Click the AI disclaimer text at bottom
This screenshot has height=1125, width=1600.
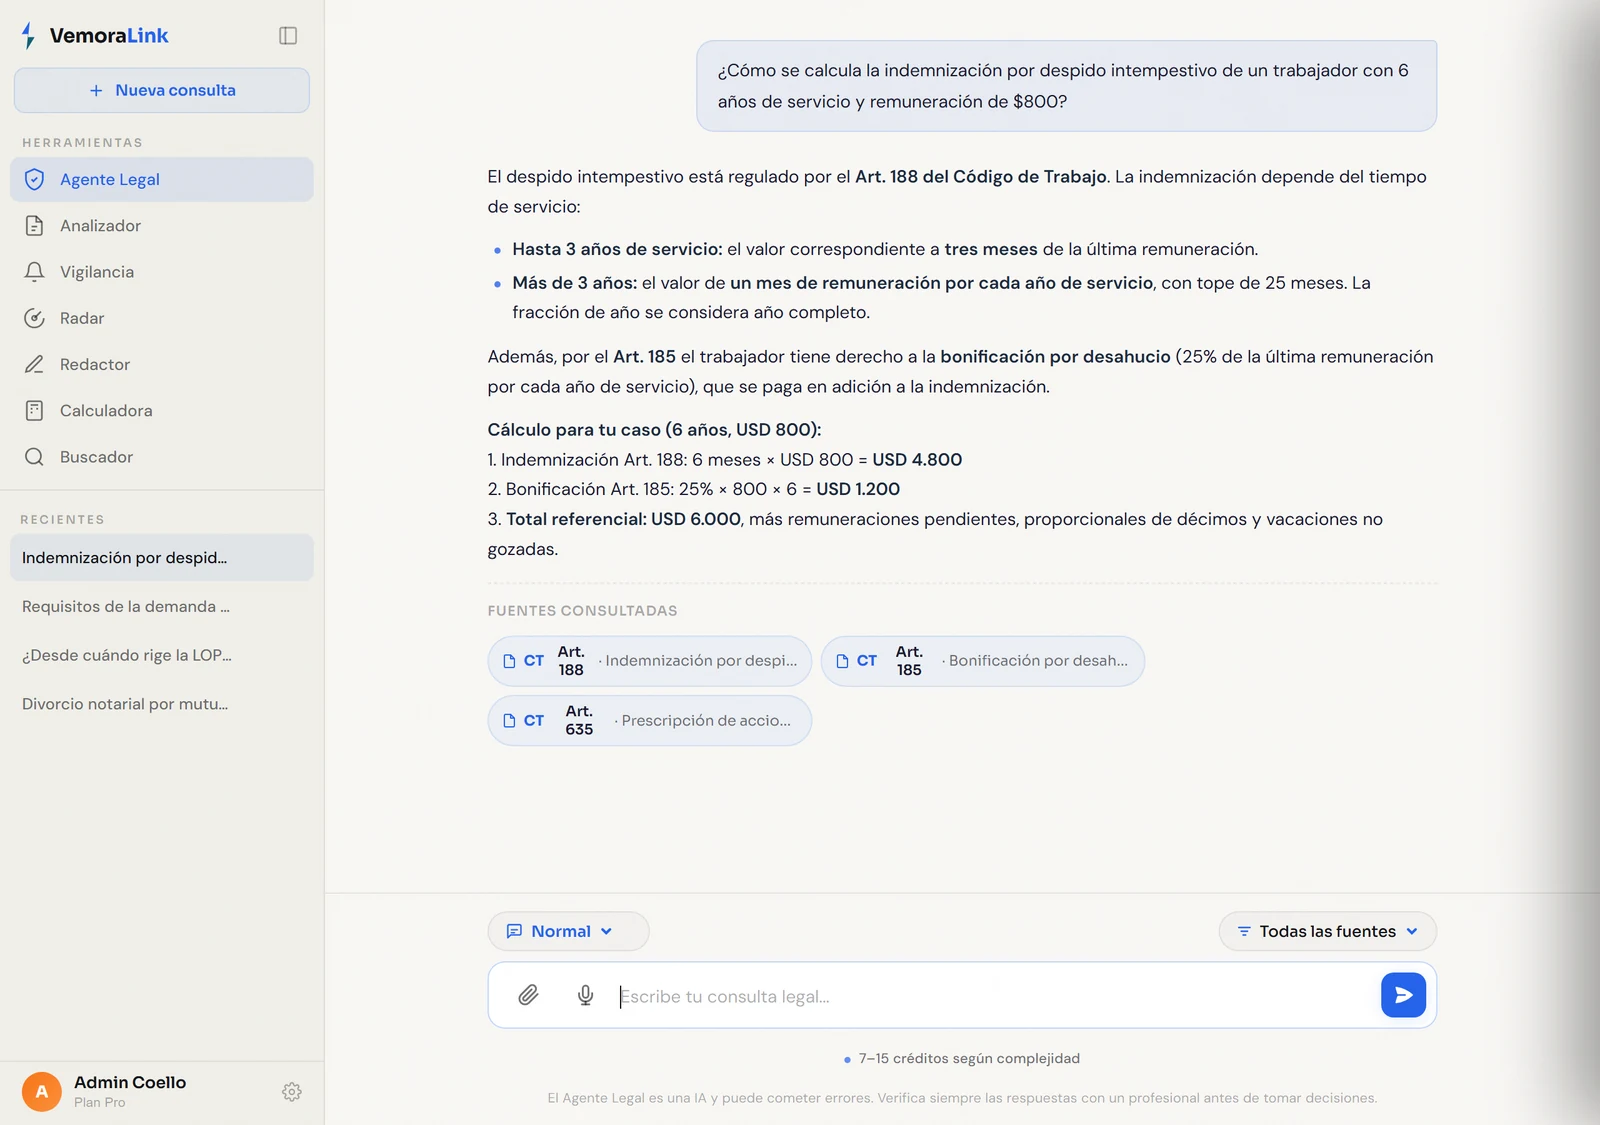[x=962, y=1098]
